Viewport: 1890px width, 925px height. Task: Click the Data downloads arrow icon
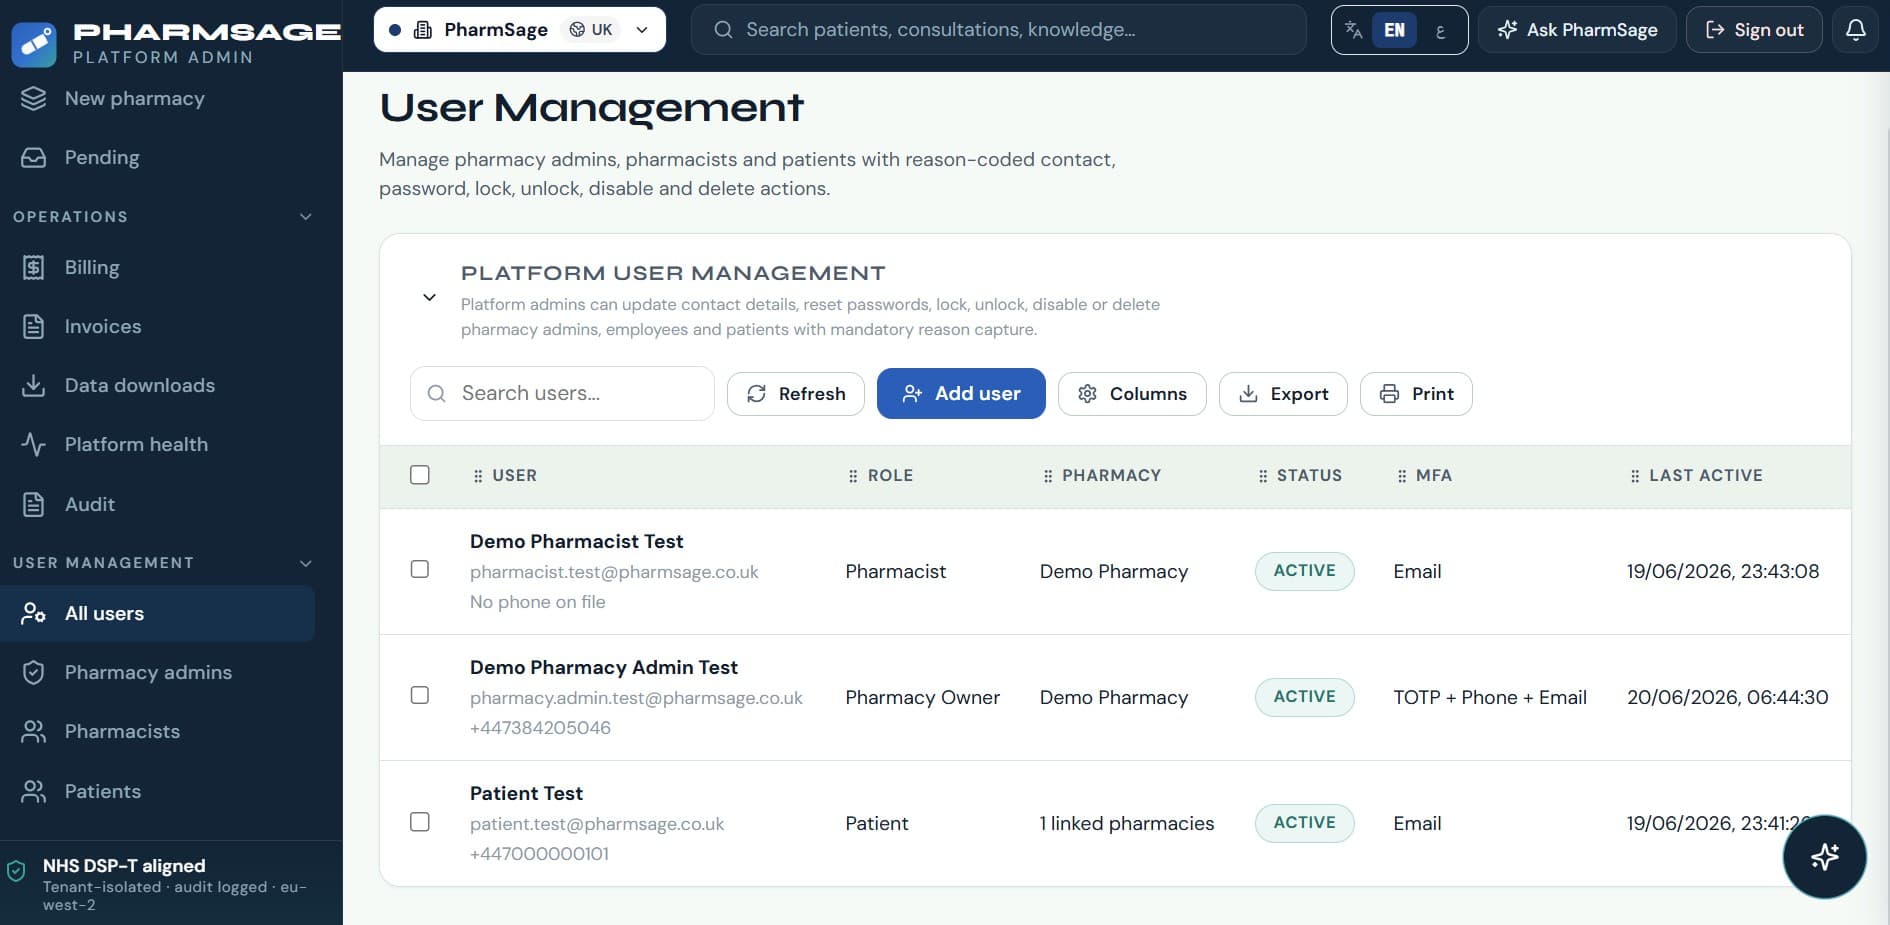coord(34,385)
